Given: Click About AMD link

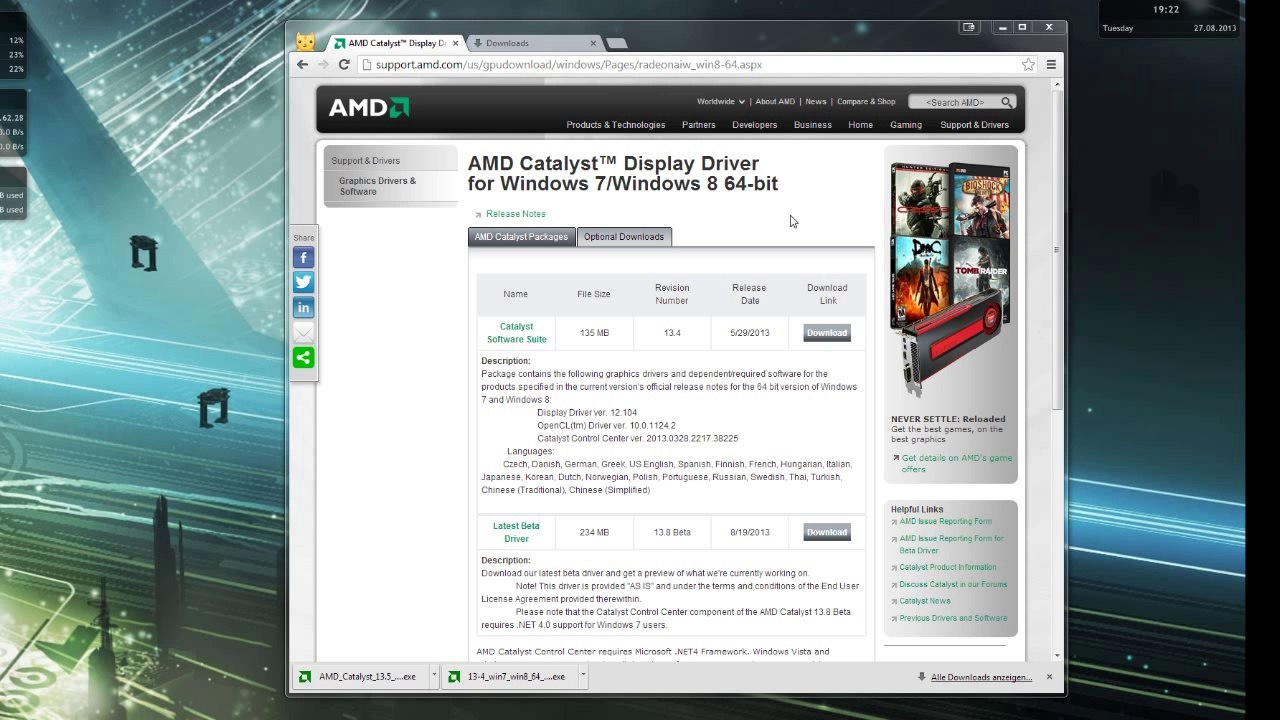Looking at the screenshot, I should pos(775,101).
